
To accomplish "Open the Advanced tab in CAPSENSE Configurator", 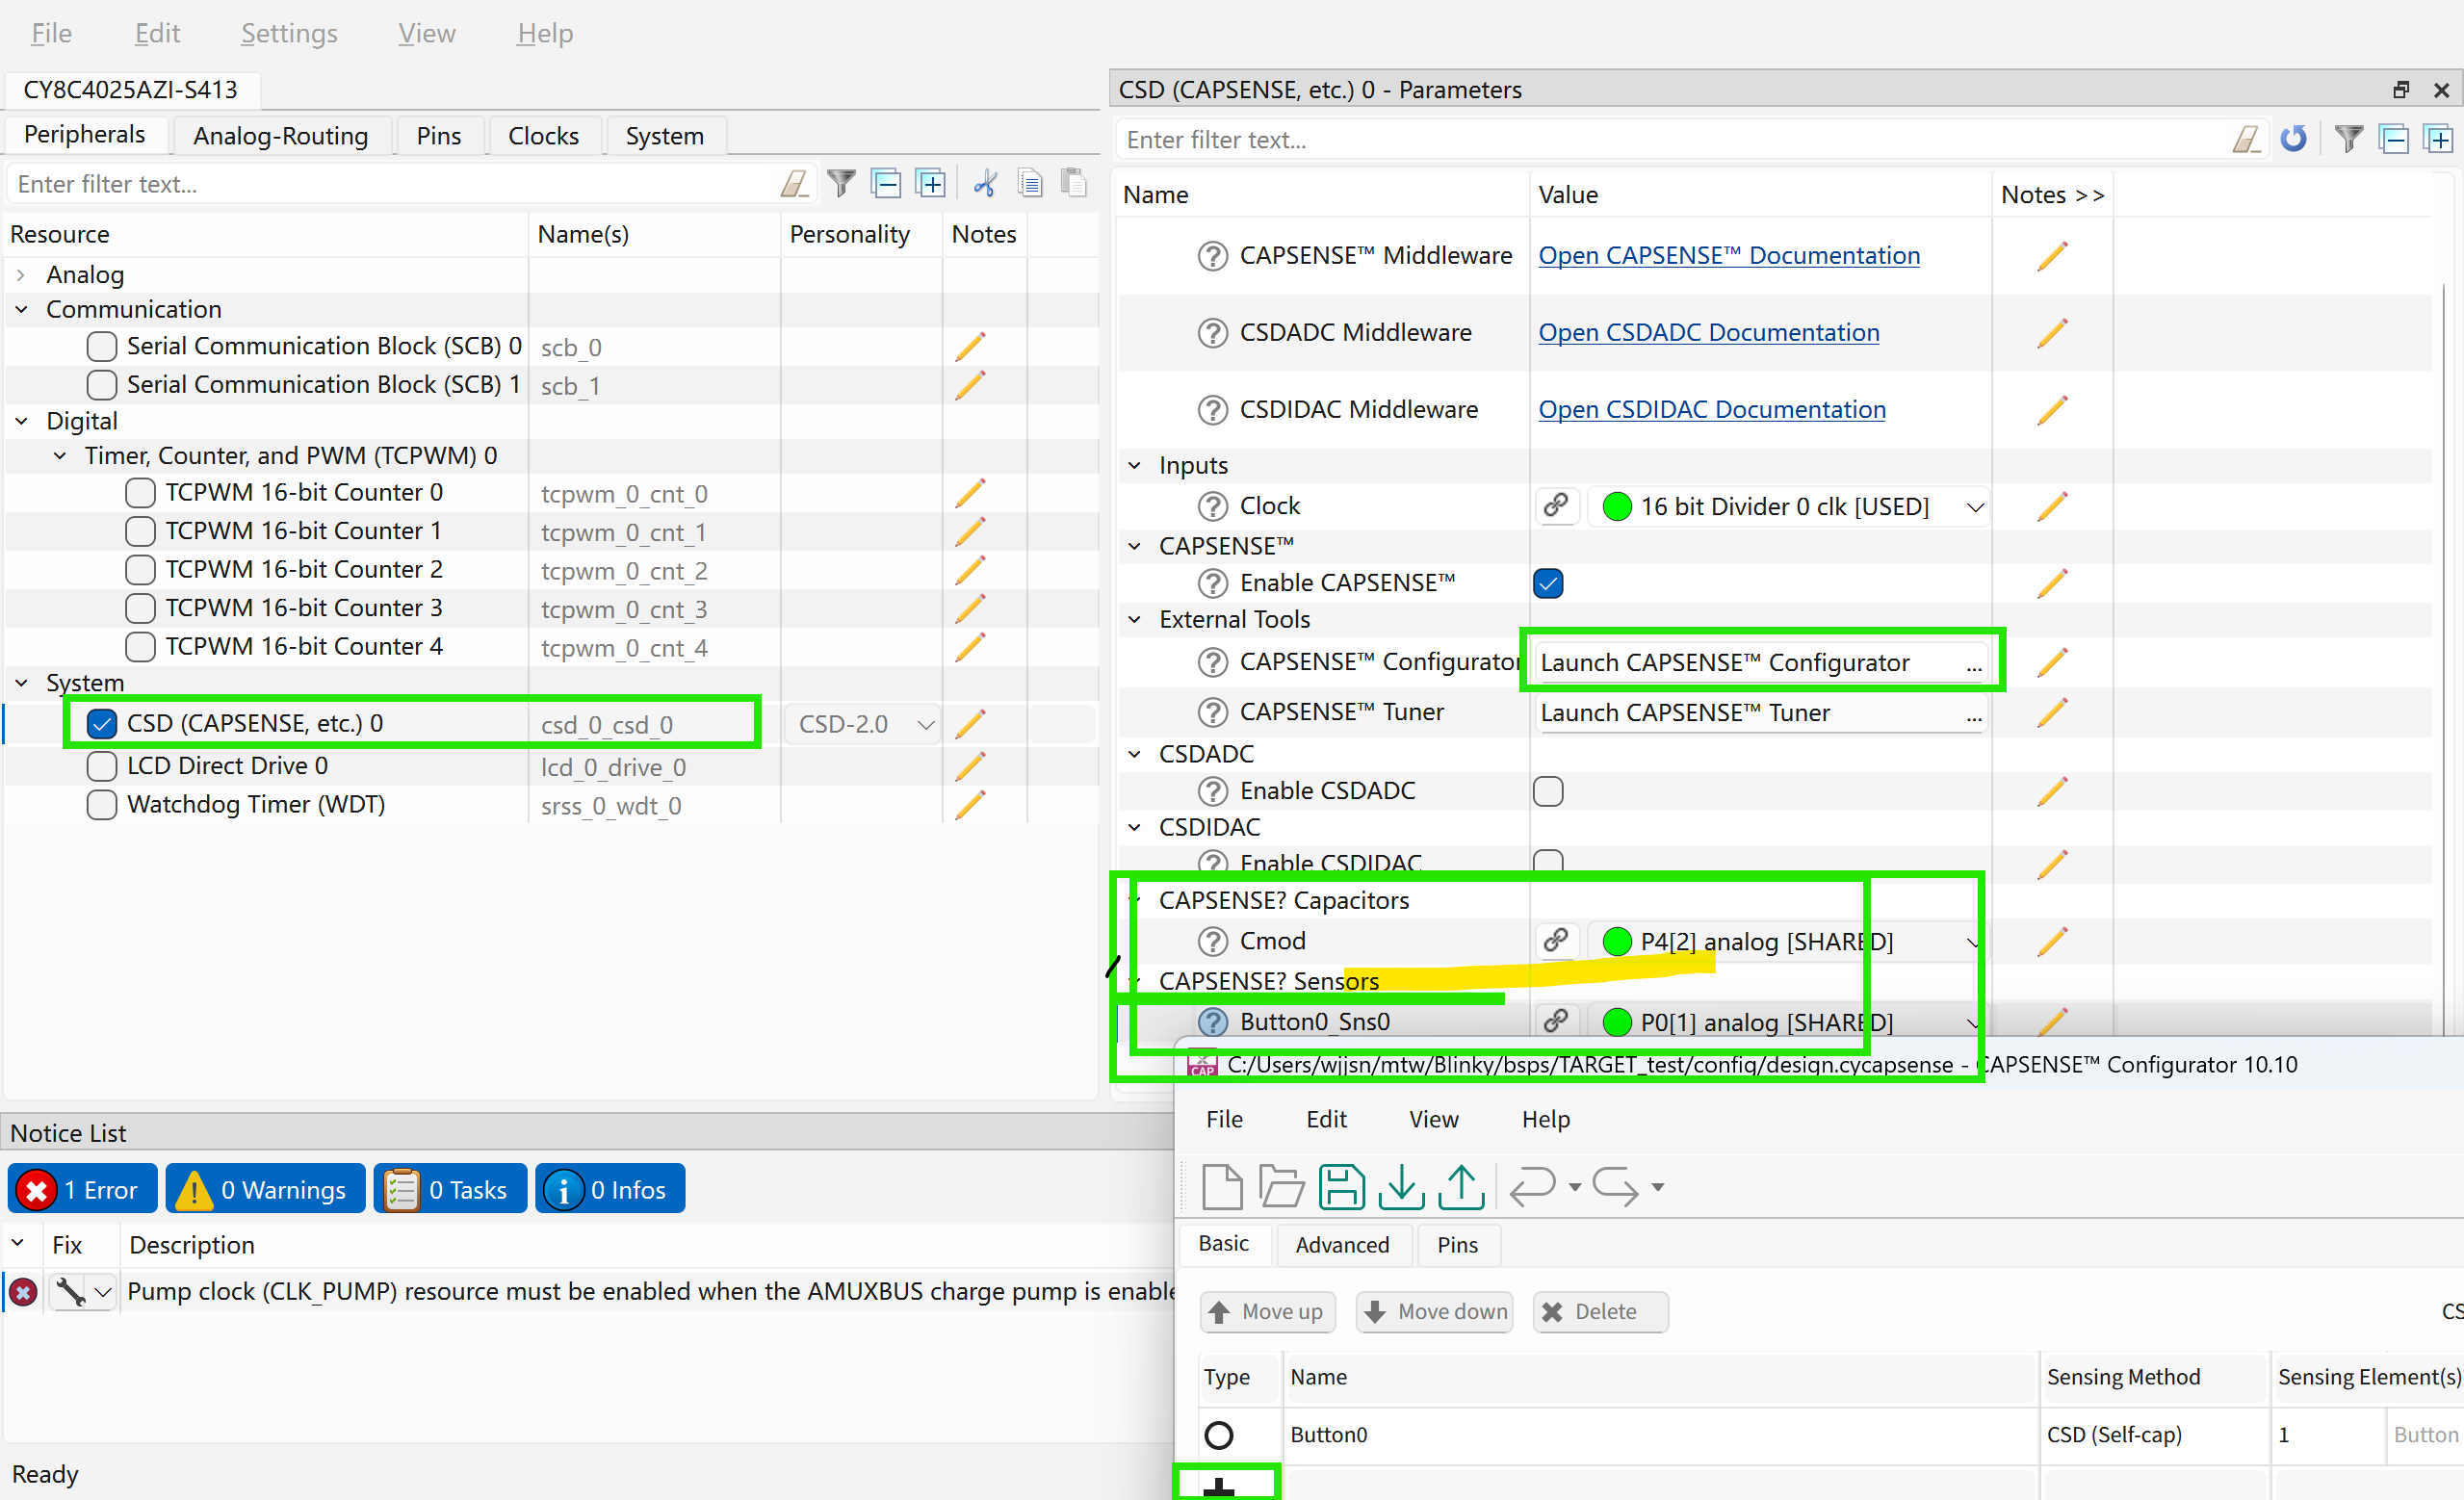I will [1342, 1245].
